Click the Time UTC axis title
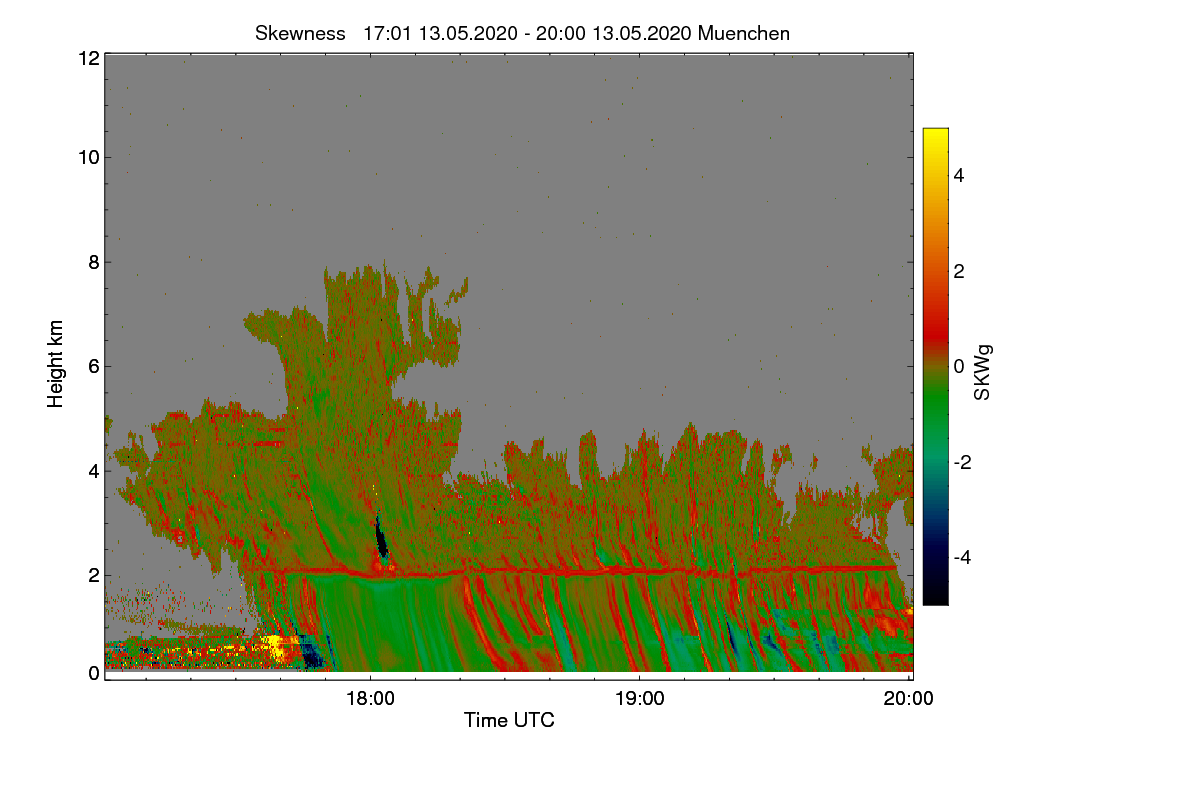Screen dimensions: 1200x800 509,720
